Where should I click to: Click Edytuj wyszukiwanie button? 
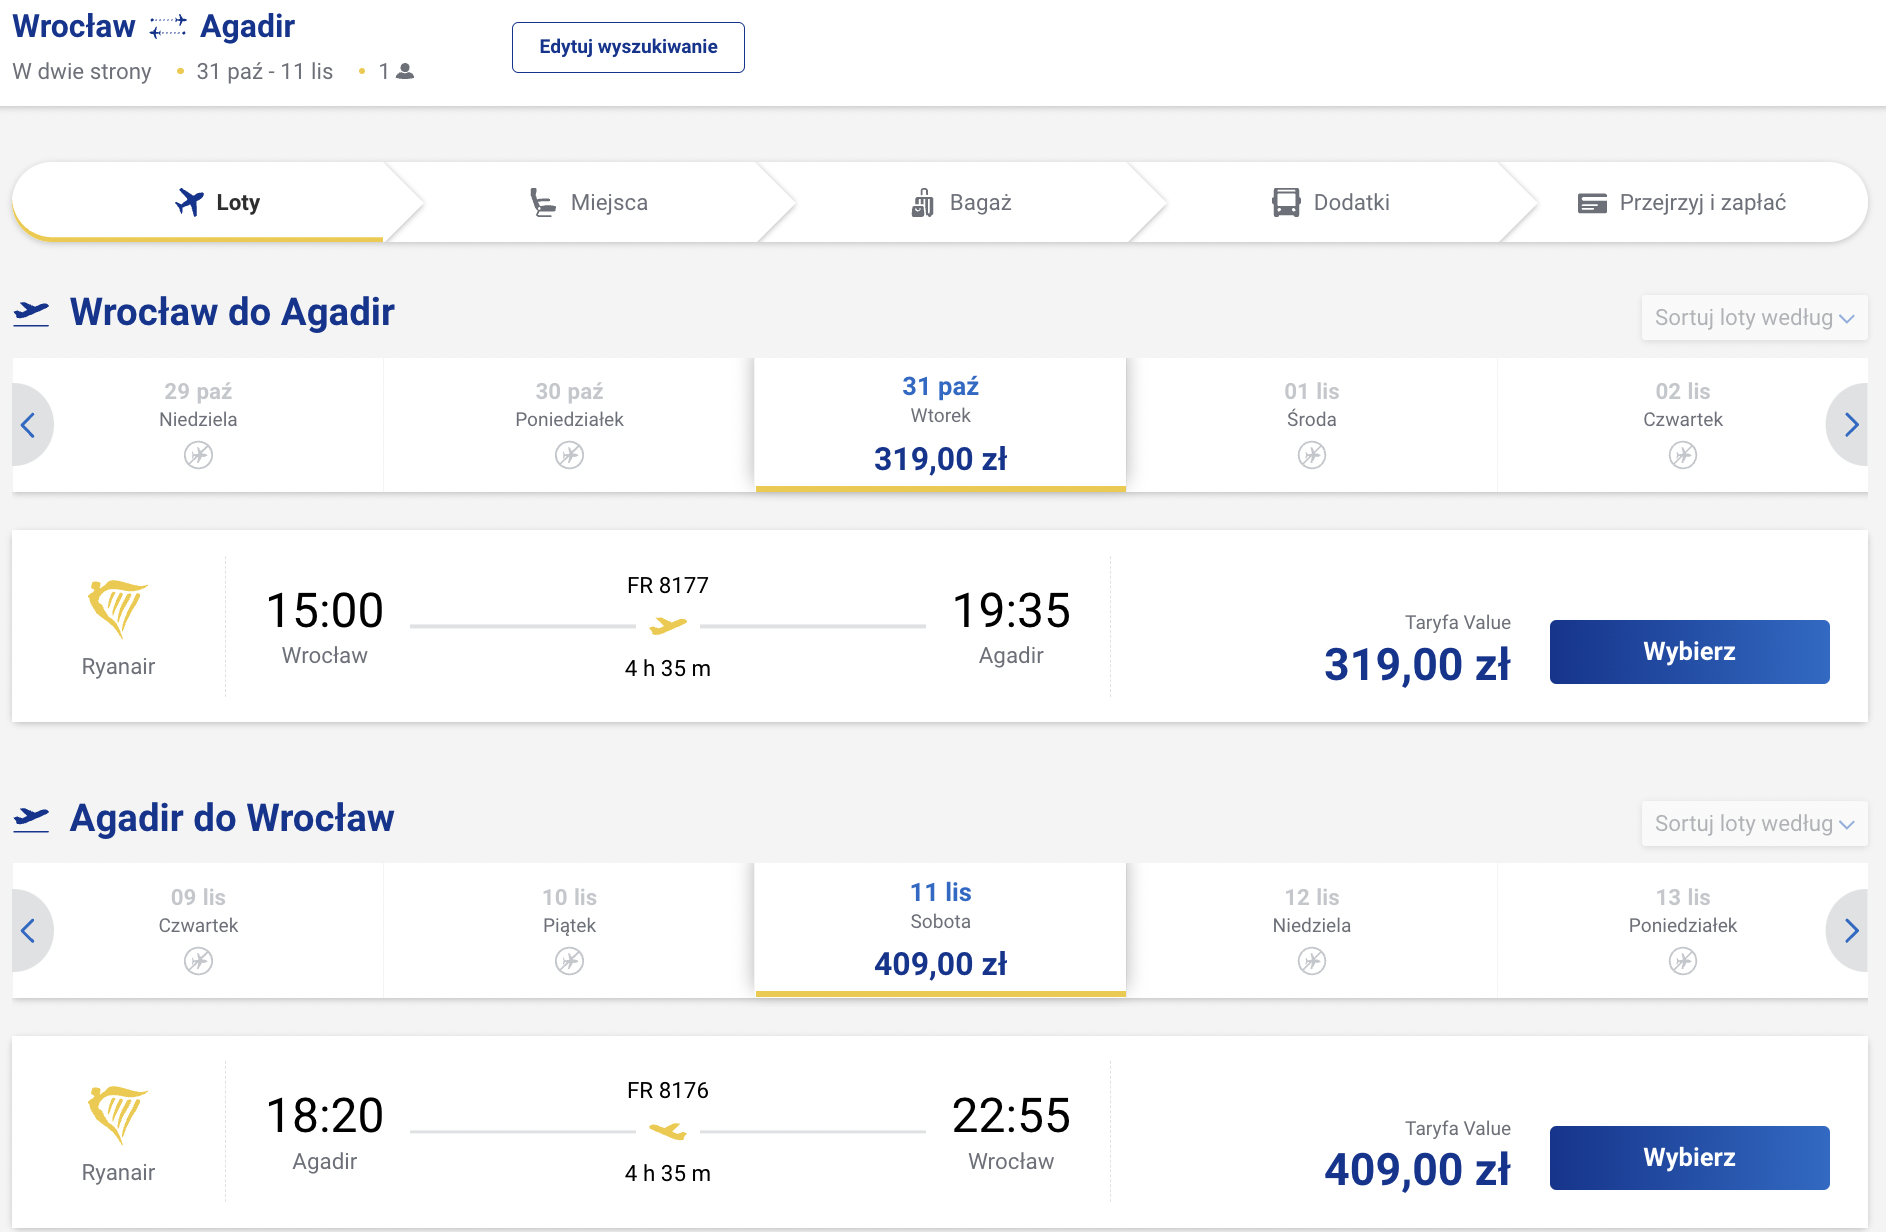628,47
